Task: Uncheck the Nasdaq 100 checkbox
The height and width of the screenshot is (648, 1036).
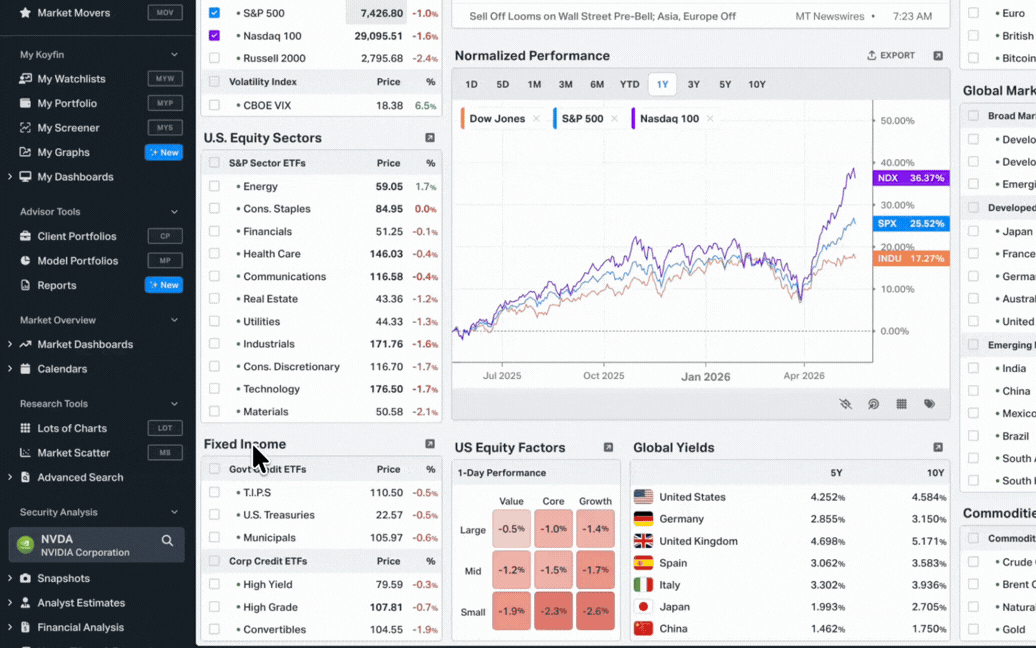Action: click(x=214, y=36)
